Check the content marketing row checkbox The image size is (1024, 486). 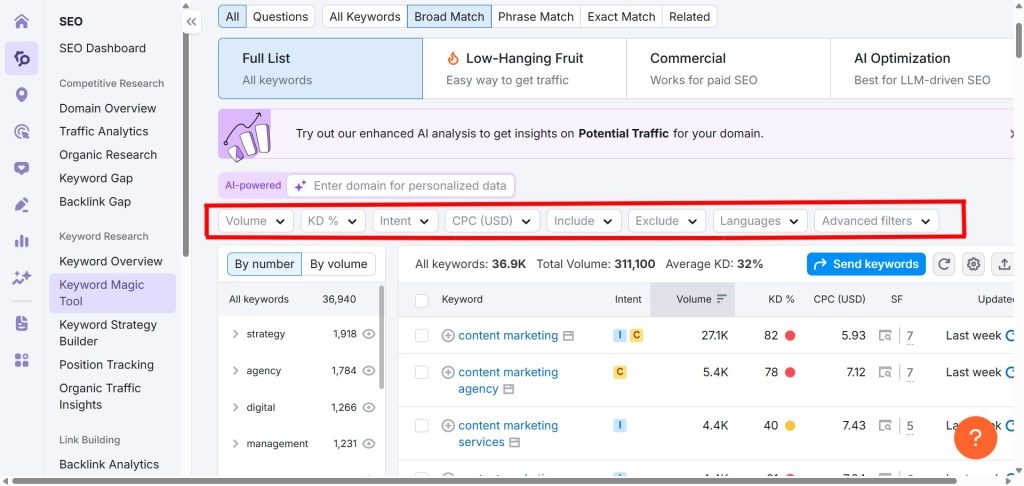click(x=422, y=336)
